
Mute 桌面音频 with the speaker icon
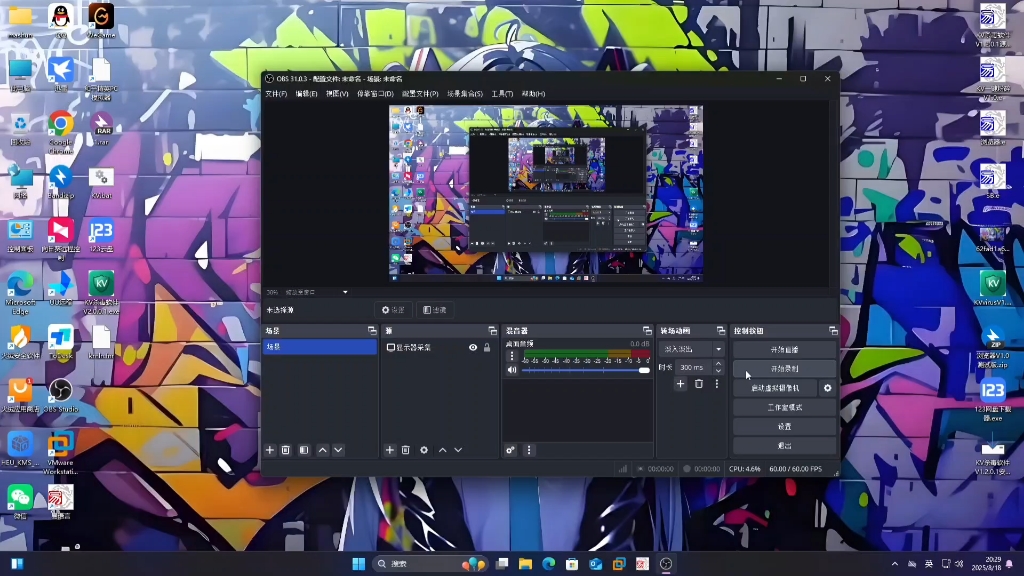pyautogui.click(x=512, y=370)
